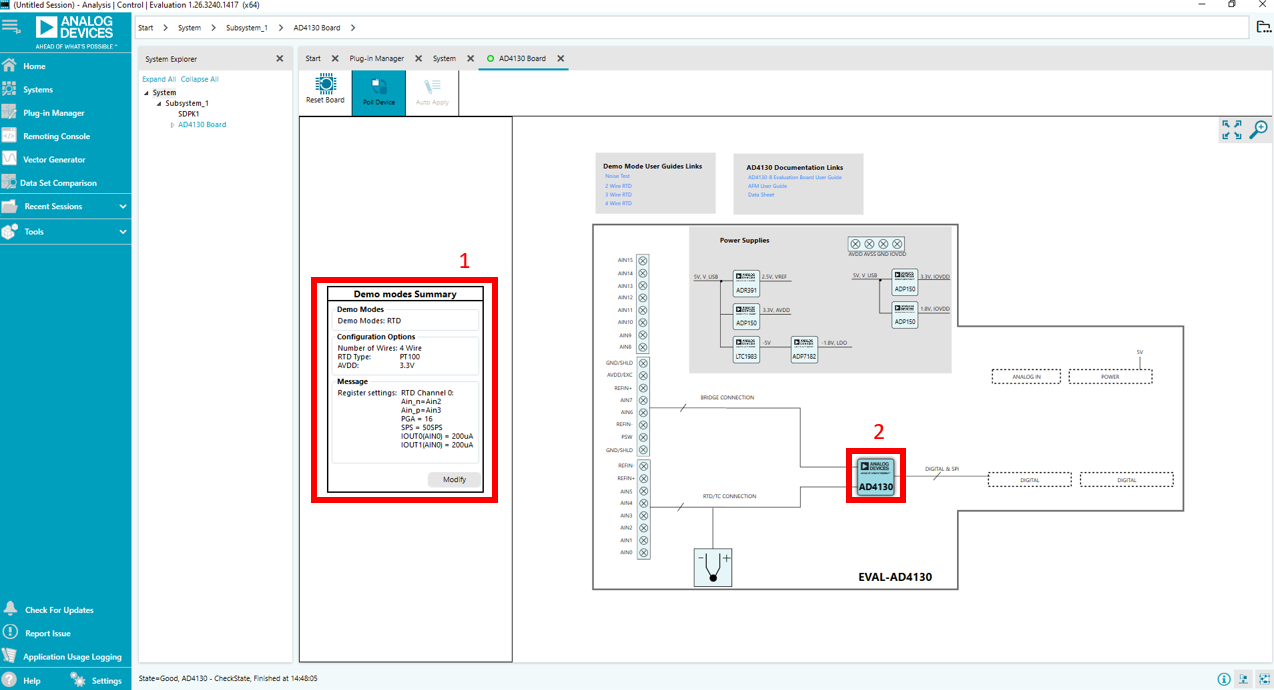The height and width of the screenshot is (690, 1274).
Task: Open the AD4130-8 Evaluation Board User Guide link
Action: tap(795, 177)
